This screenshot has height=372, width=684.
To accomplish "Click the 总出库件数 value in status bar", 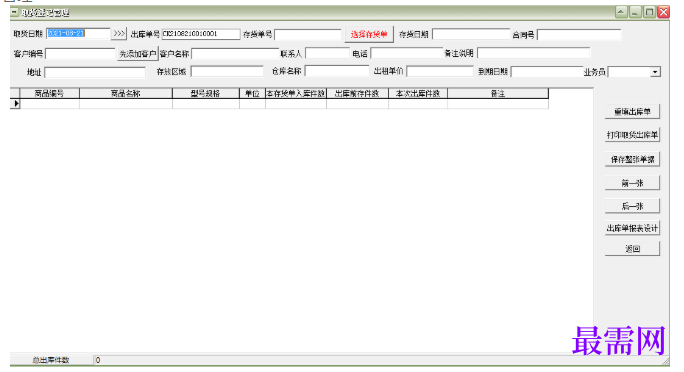I will 98,360.
